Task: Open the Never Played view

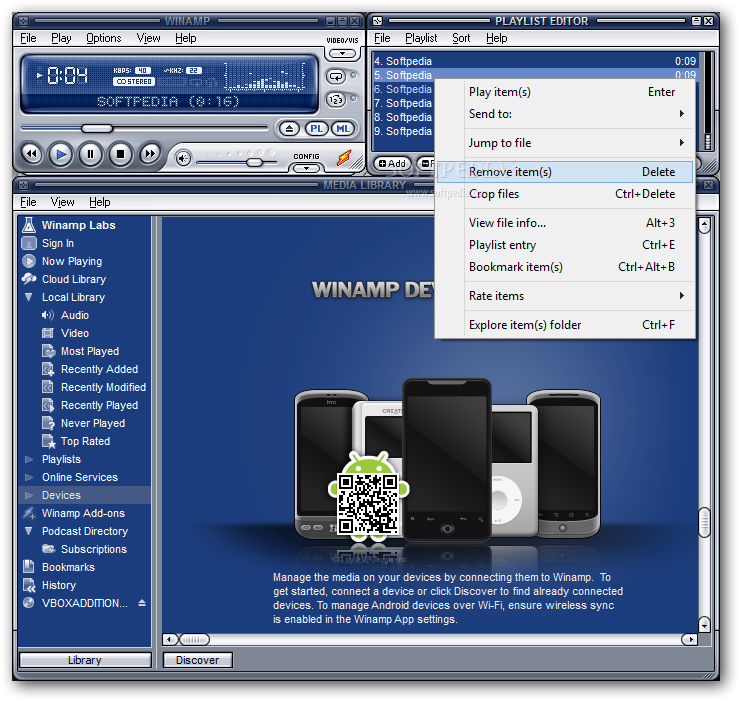Action: tap(92, 423)
